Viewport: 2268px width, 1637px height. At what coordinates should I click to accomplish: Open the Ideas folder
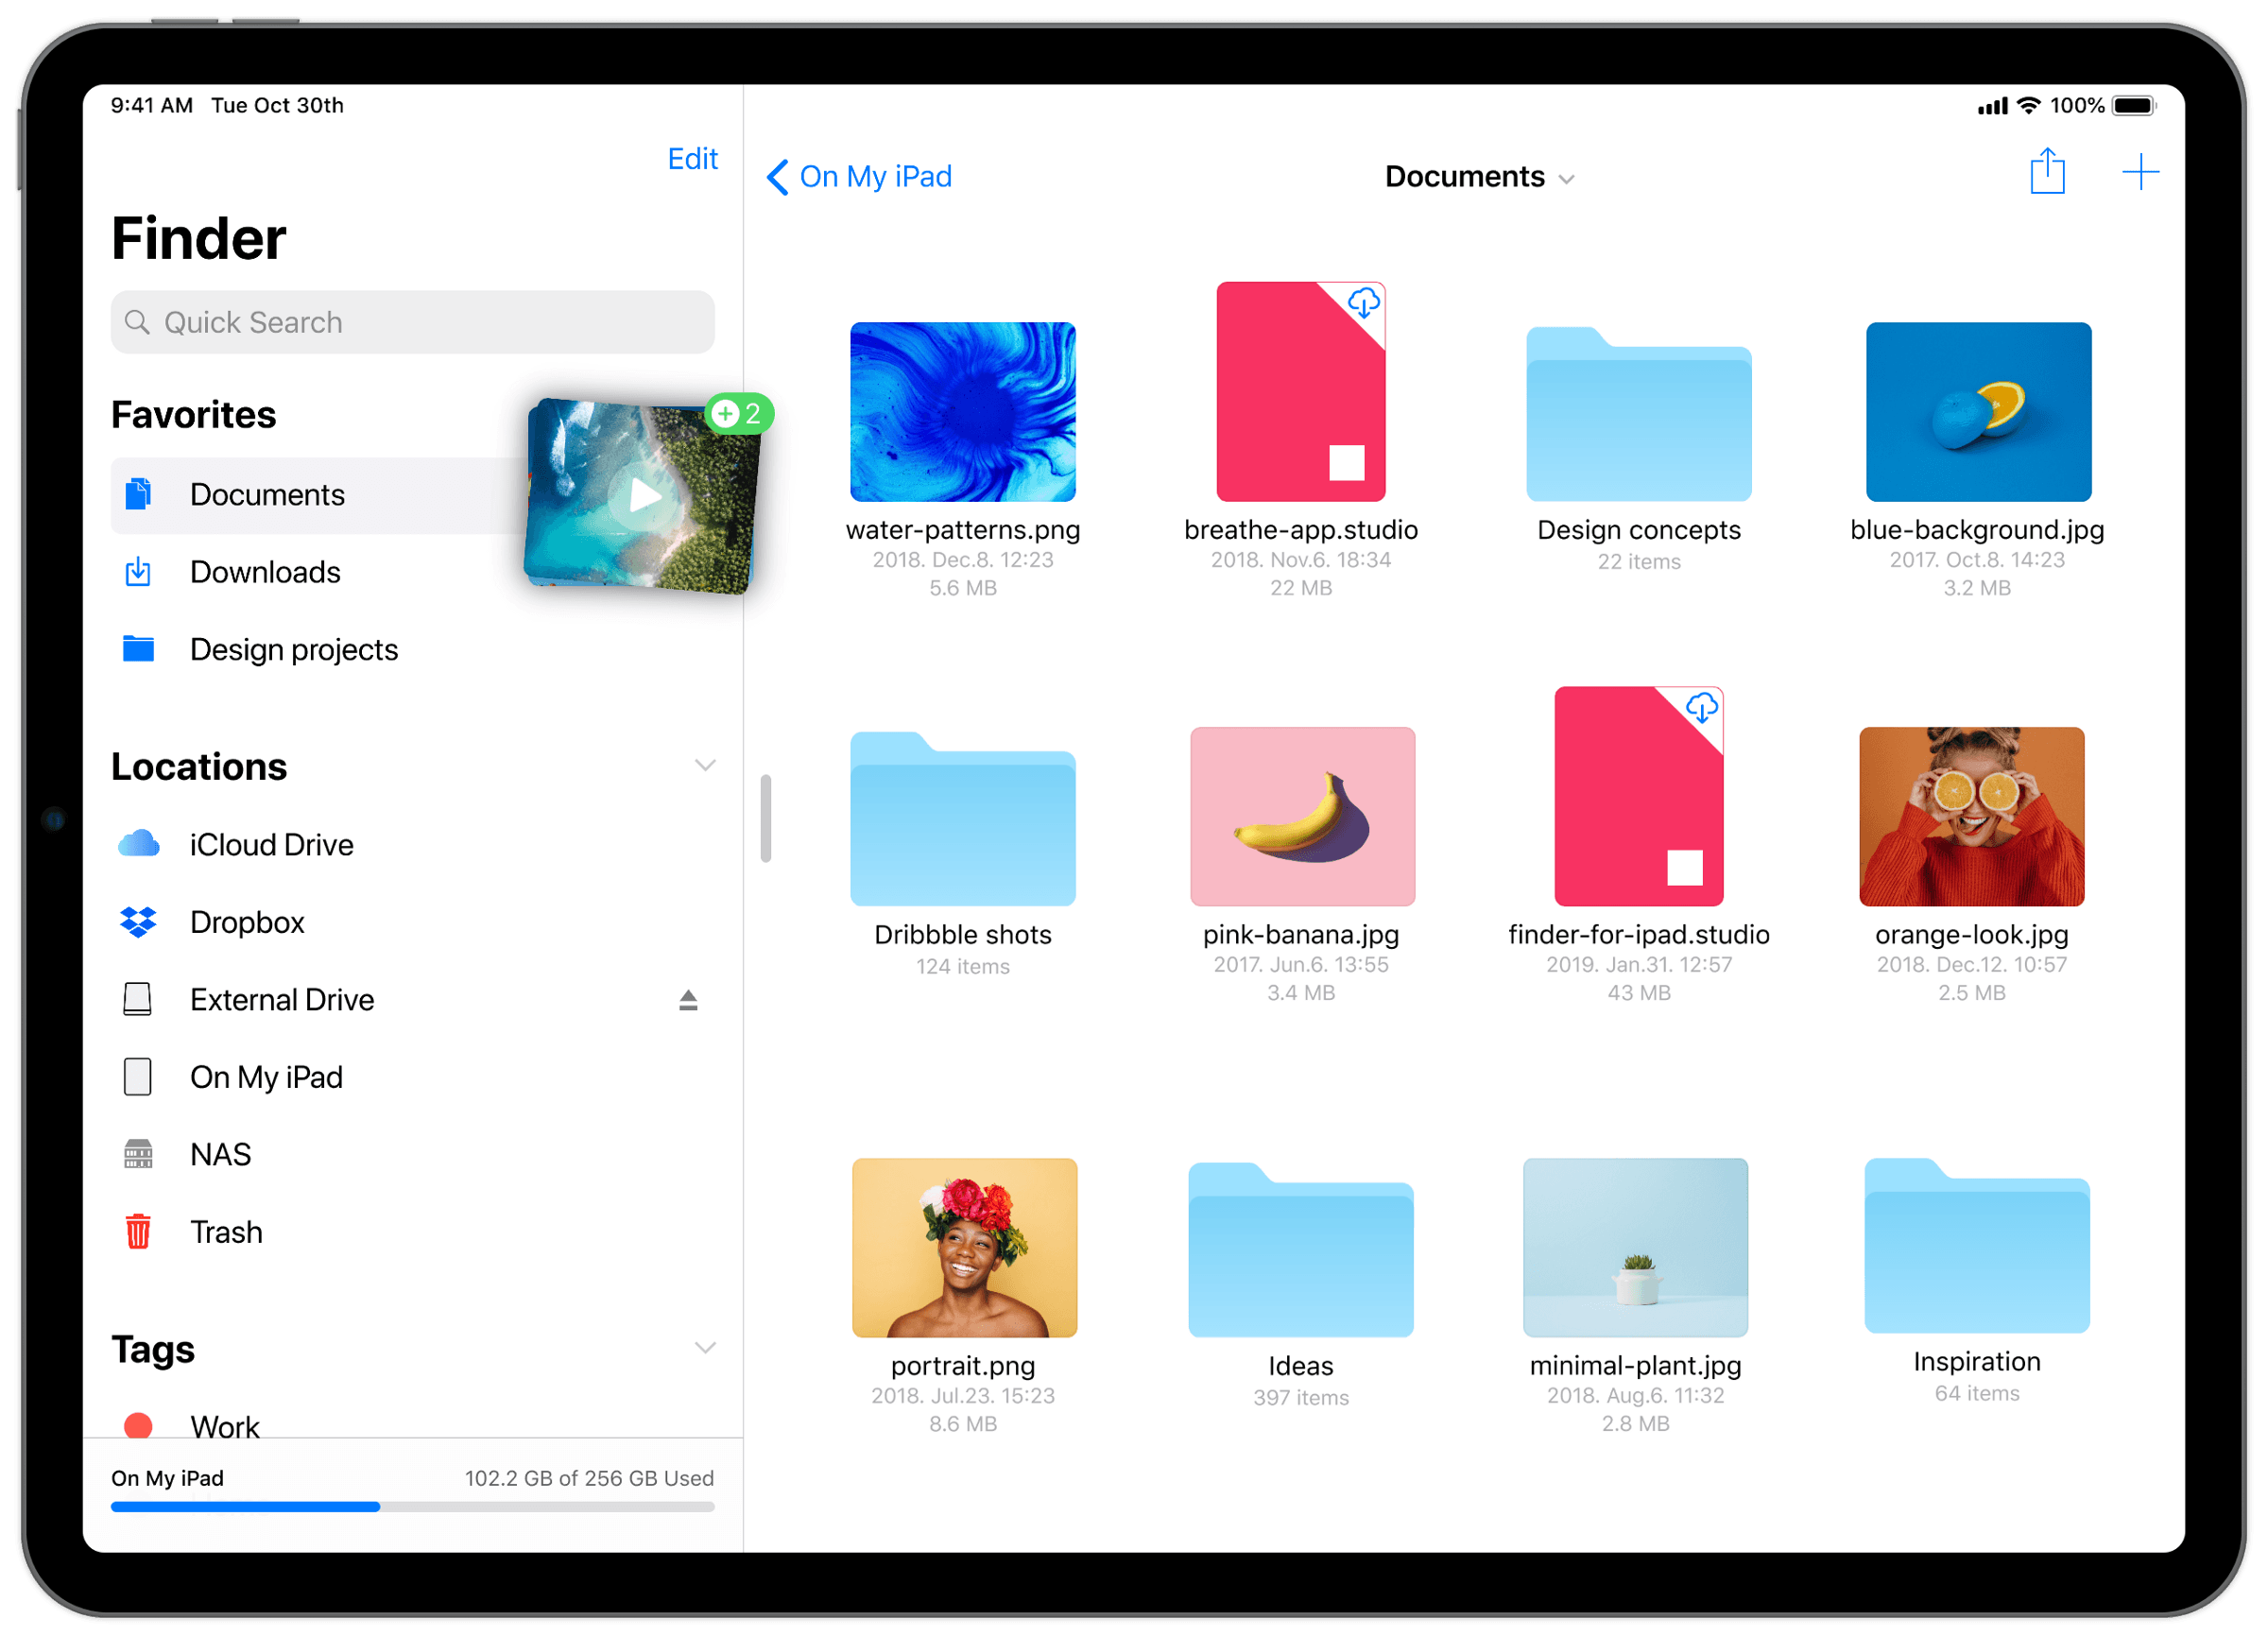tap(1301, 1250)
